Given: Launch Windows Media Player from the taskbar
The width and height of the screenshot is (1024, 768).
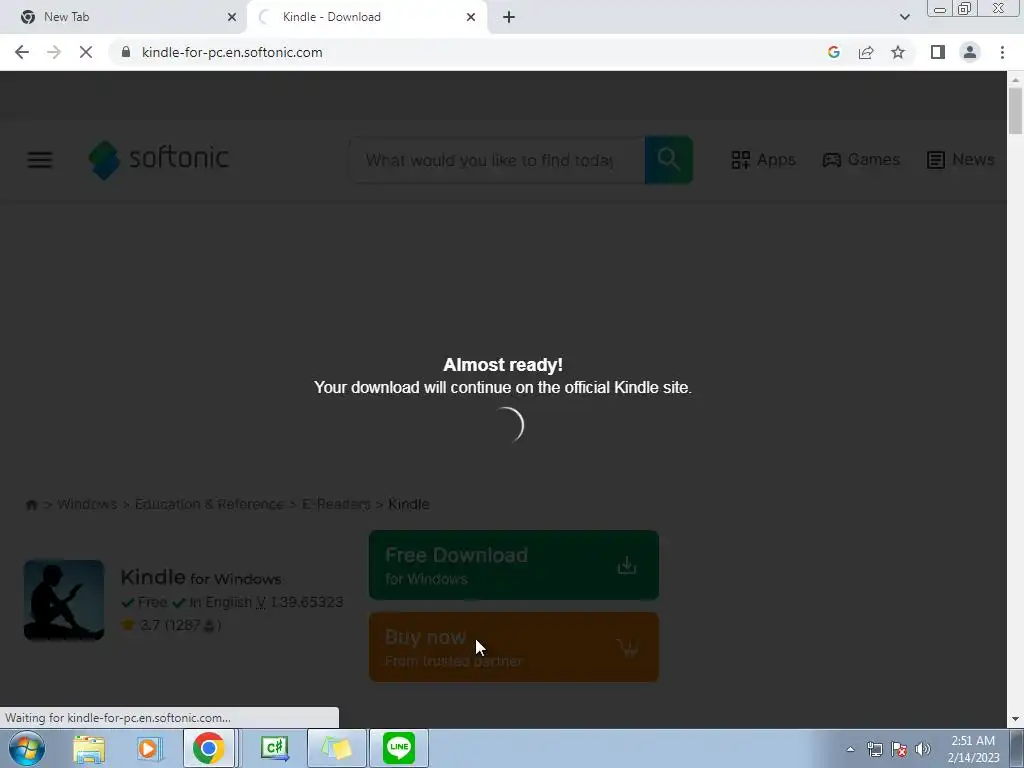Looking at the screenshot, I should tap(150, 748).
